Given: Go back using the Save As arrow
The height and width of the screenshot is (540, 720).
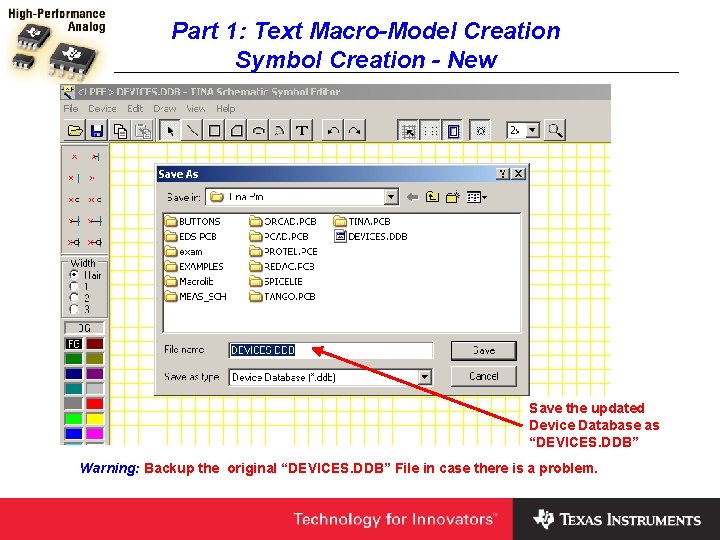Looking at the screenshot, I should click(x=412, y=197).
